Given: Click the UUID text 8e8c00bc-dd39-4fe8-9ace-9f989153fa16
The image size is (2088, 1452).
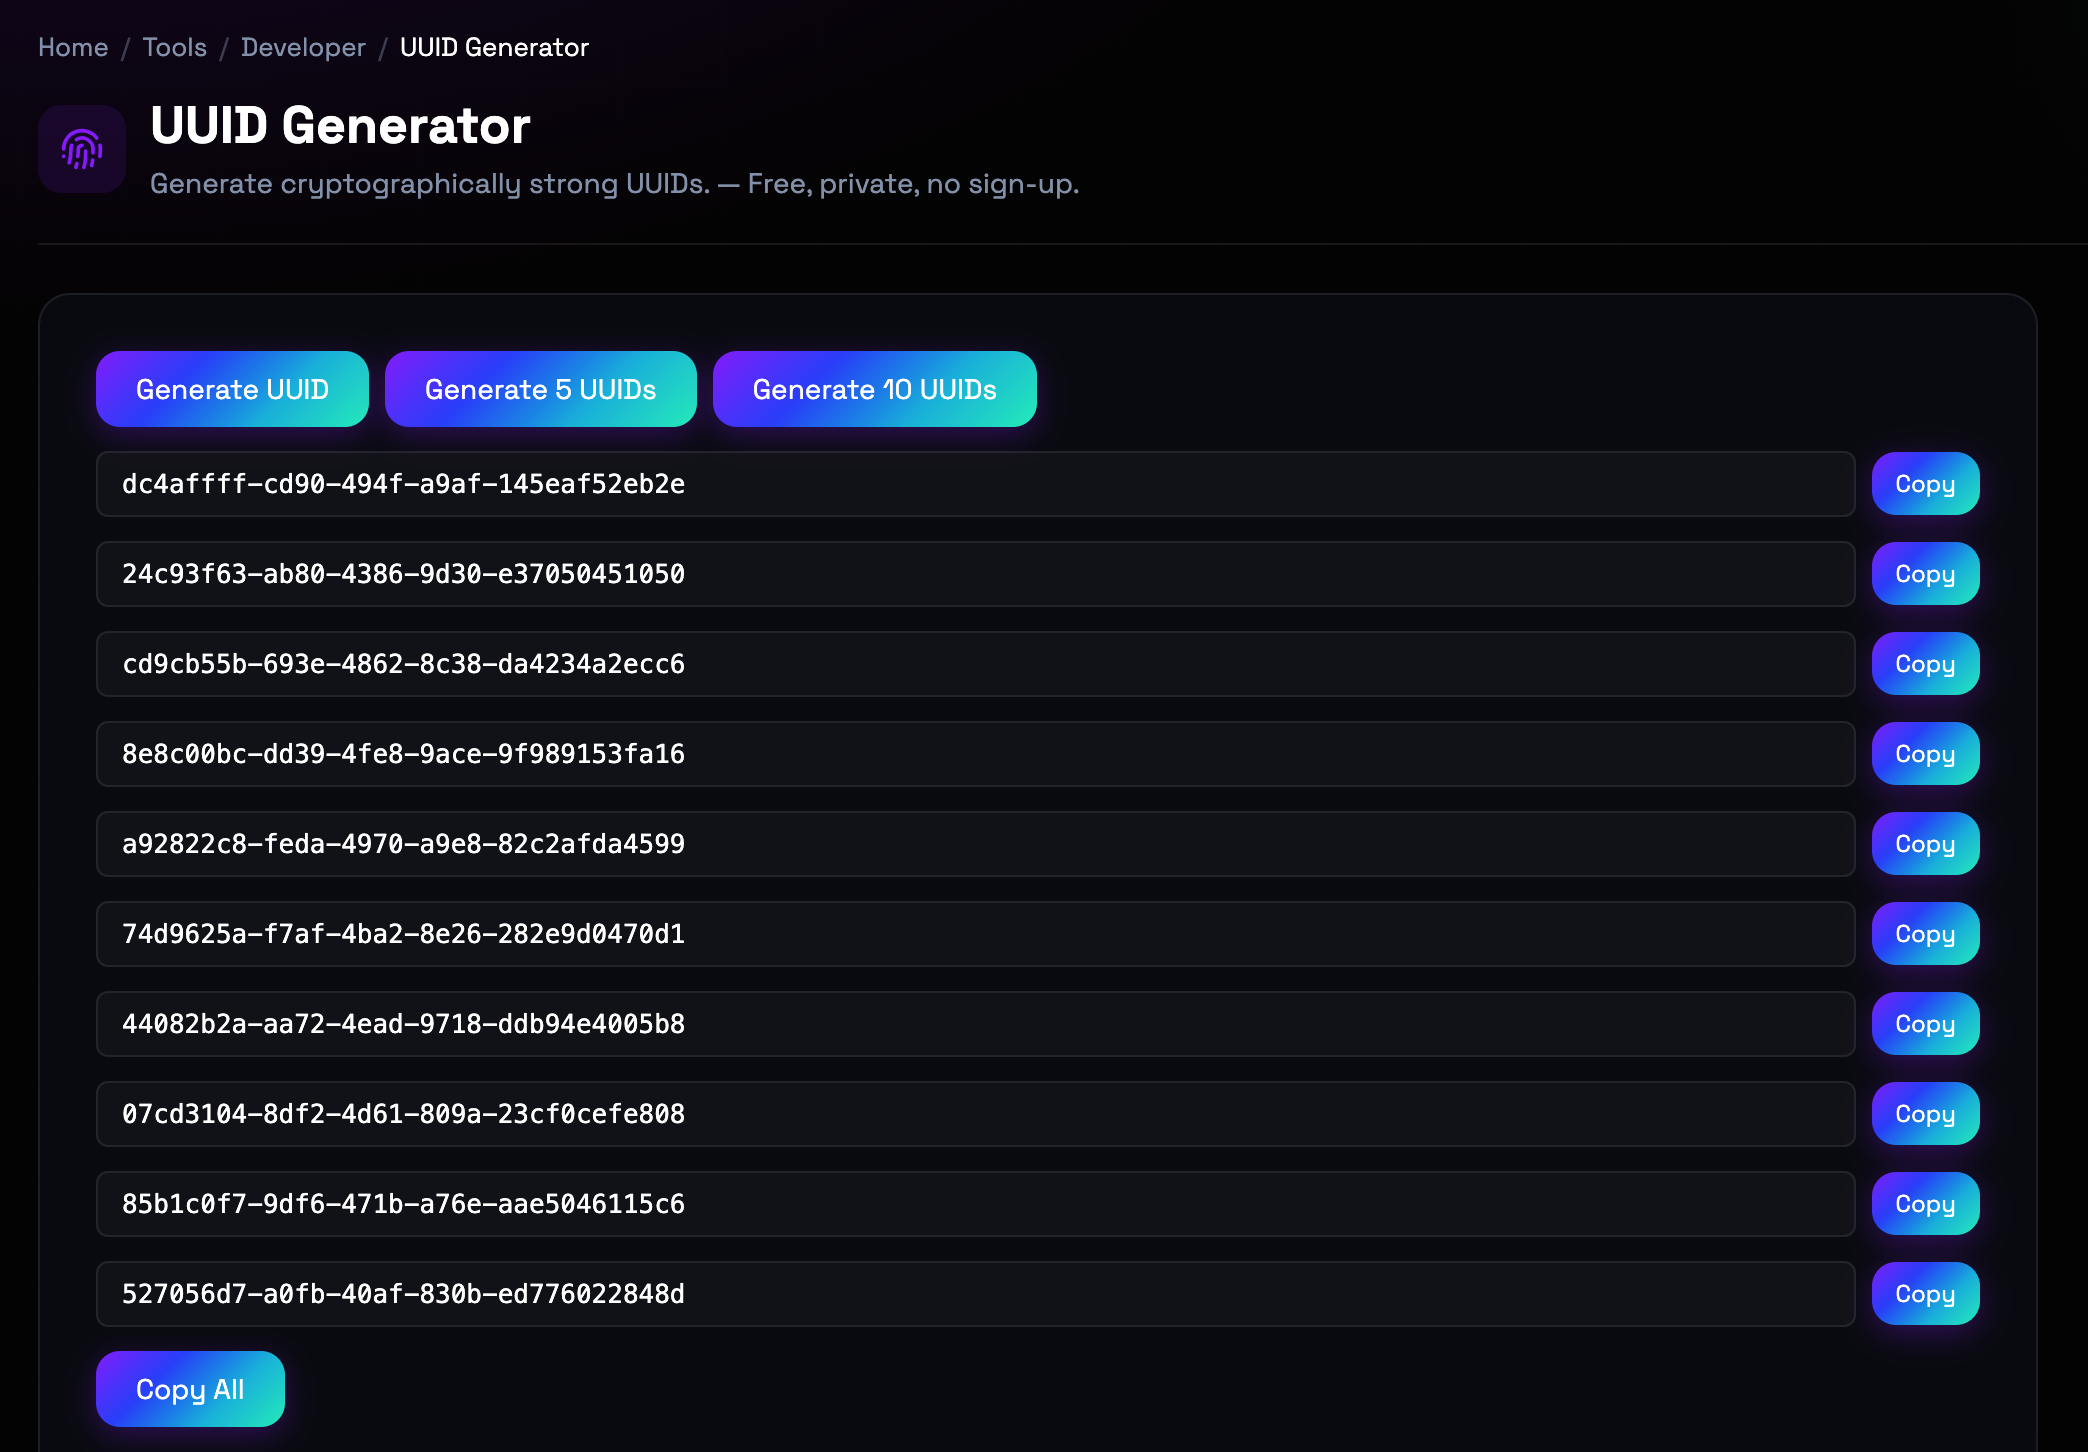Looking at the screenshot, I should pyautogui.click(x=403, y=754).
